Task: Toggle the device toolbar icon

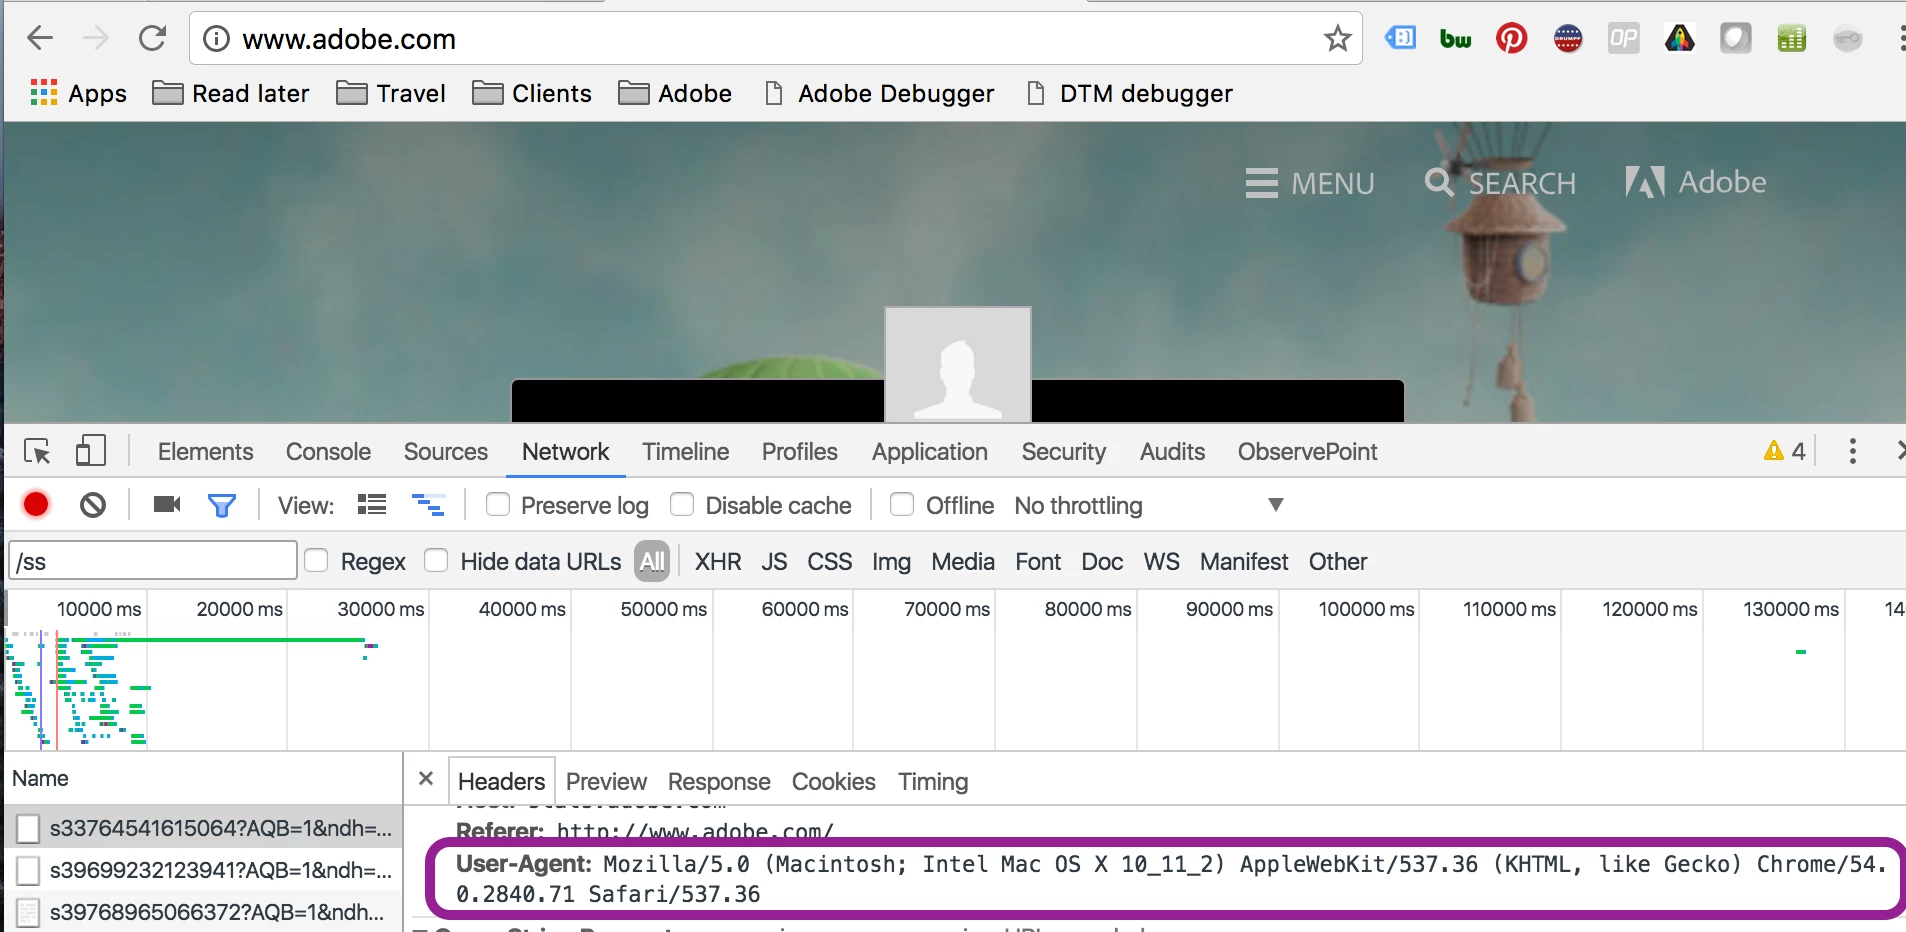Action: tap(91, 451)
